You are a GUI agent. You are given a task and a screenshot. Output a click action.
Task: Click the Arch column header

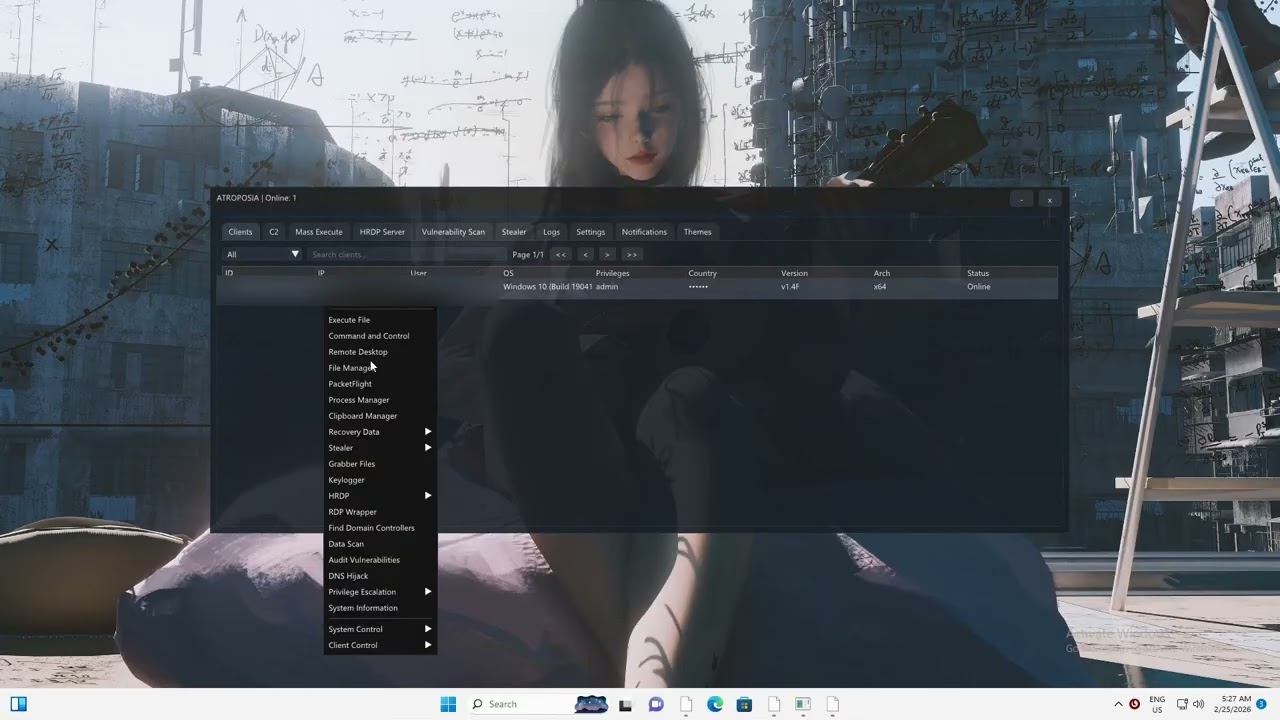[882, 273]
